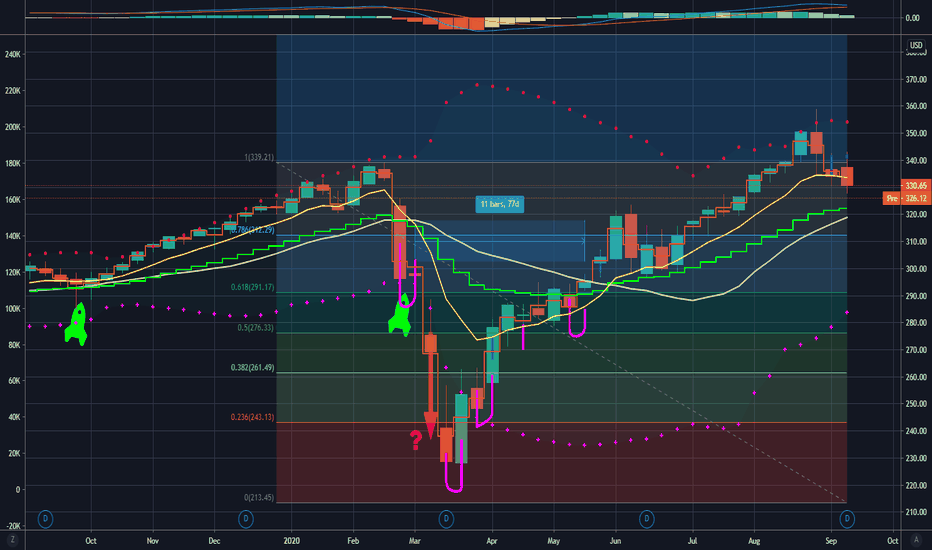Click the Apr label on the time axis

(492, 540)
